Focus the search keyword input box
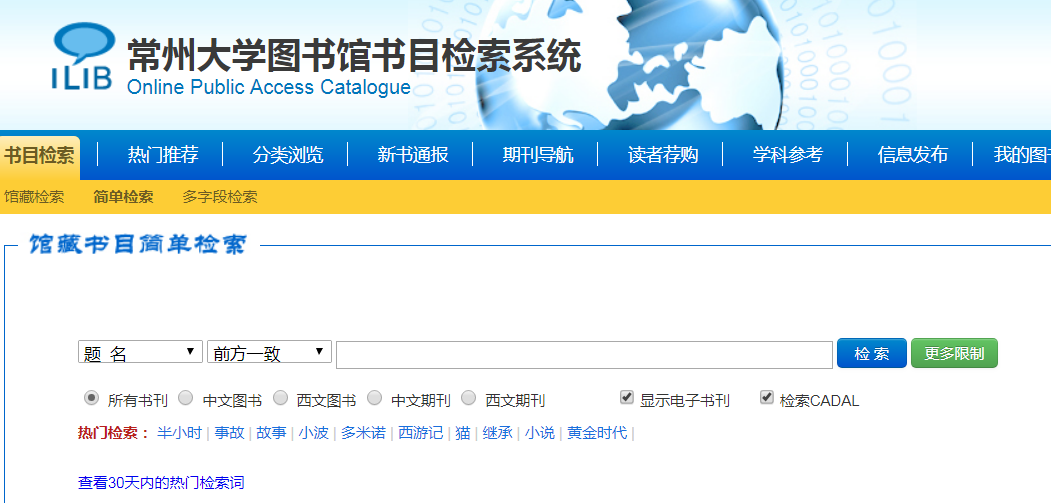Viewport: 1051px width, 503px height. pos(584,355)
